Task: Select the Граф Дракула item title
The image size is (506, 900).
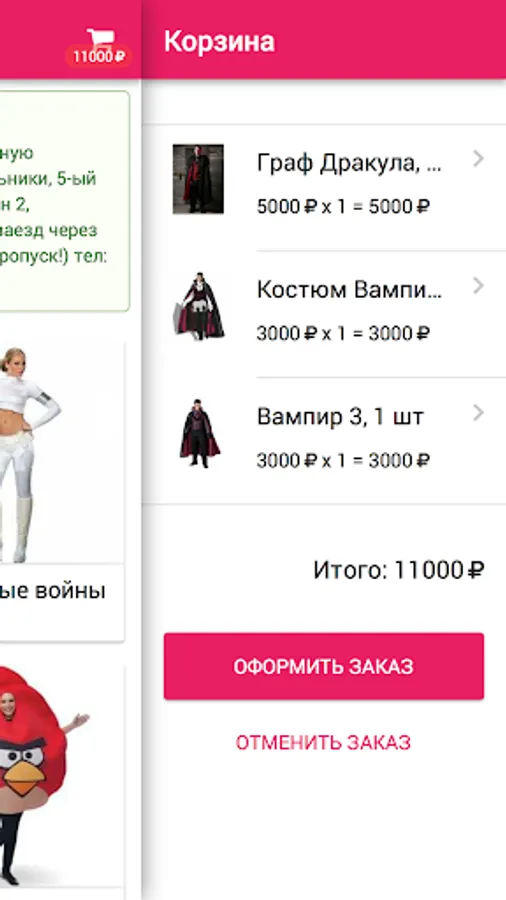Action: (x=349, y=164)
